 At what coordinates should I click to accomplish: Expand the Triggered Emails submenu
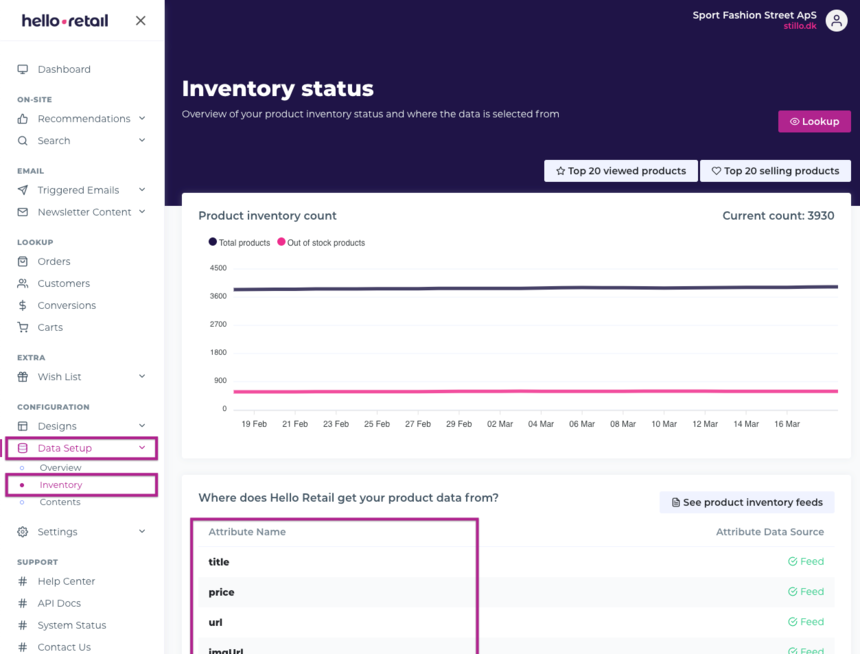pos(142,190)
